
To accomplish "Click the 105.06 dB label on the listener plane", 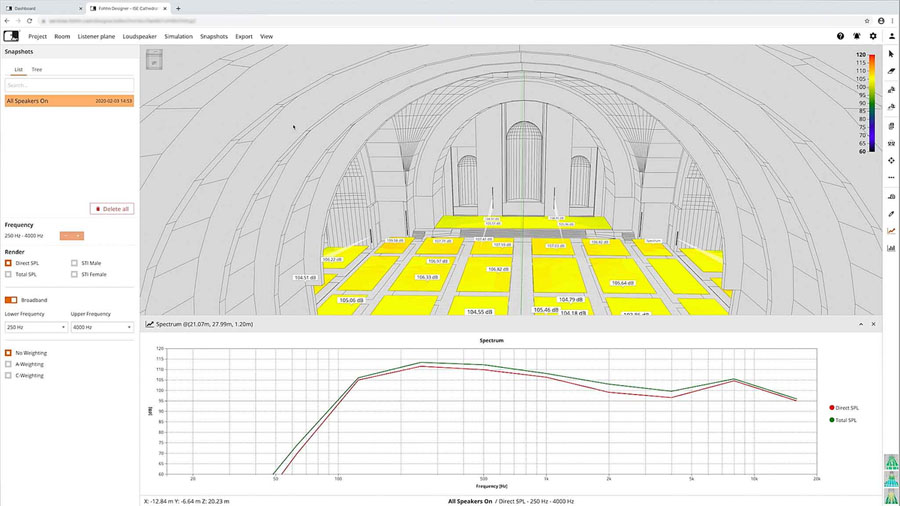I will click(x=351, y=300).
